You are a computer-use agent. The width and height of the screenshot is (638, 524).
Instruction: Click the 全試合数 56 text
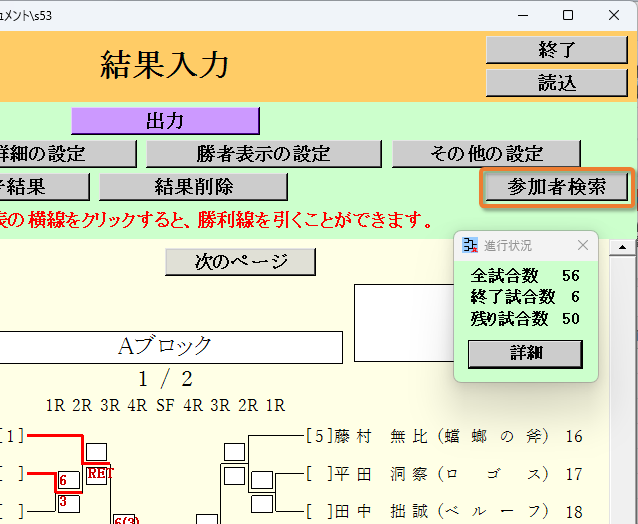tap(525, 276)
